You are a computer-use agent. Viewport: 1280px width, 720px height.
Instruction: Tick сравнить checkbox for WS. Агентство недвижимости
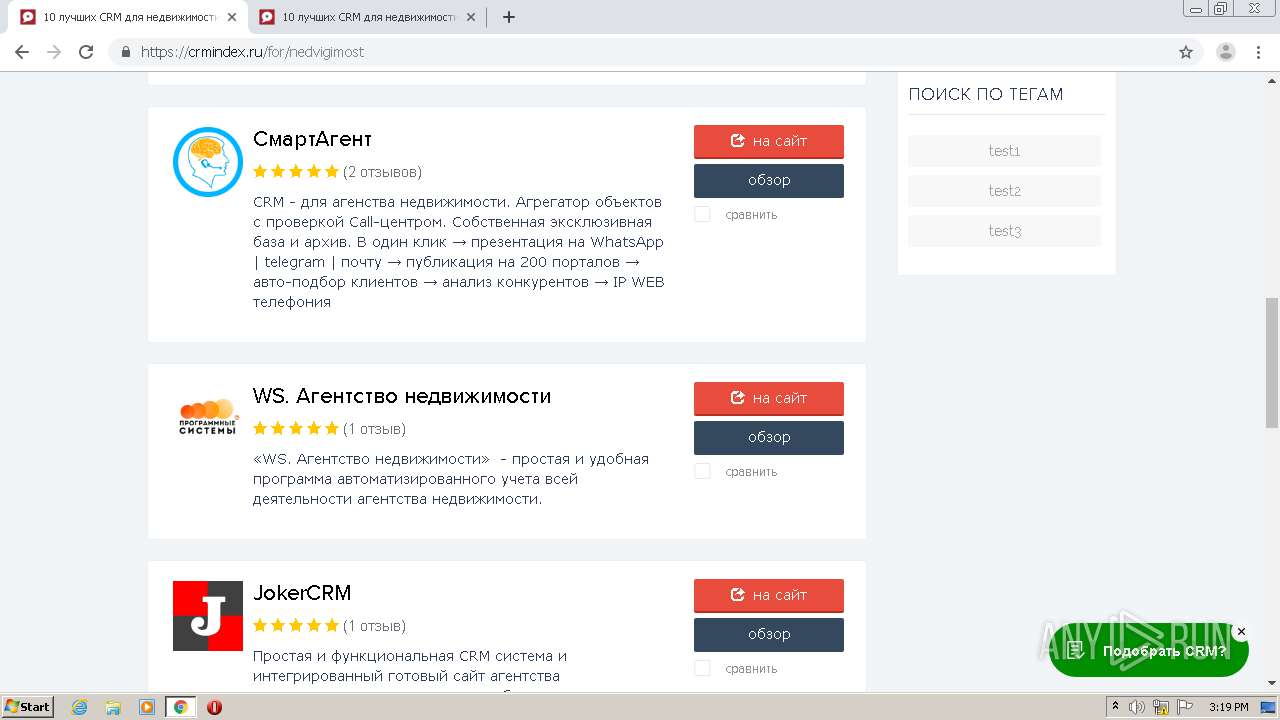click(x=702, y=471)
